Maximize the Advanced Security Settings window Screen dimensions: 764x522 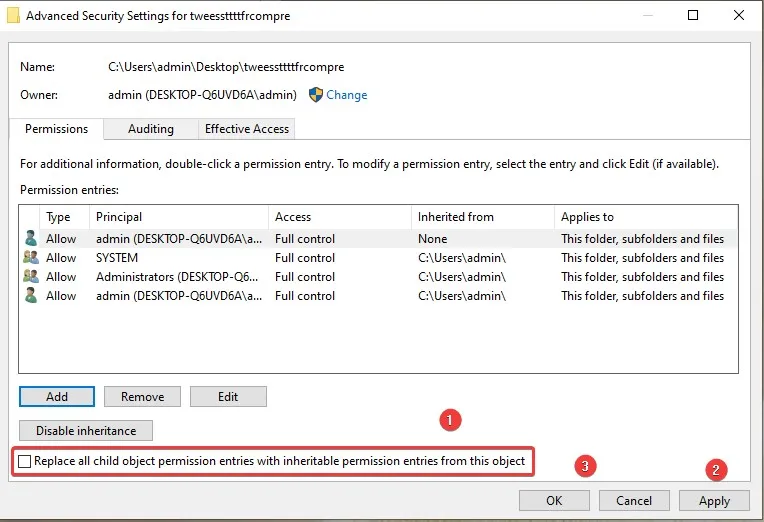click(693, 15)
